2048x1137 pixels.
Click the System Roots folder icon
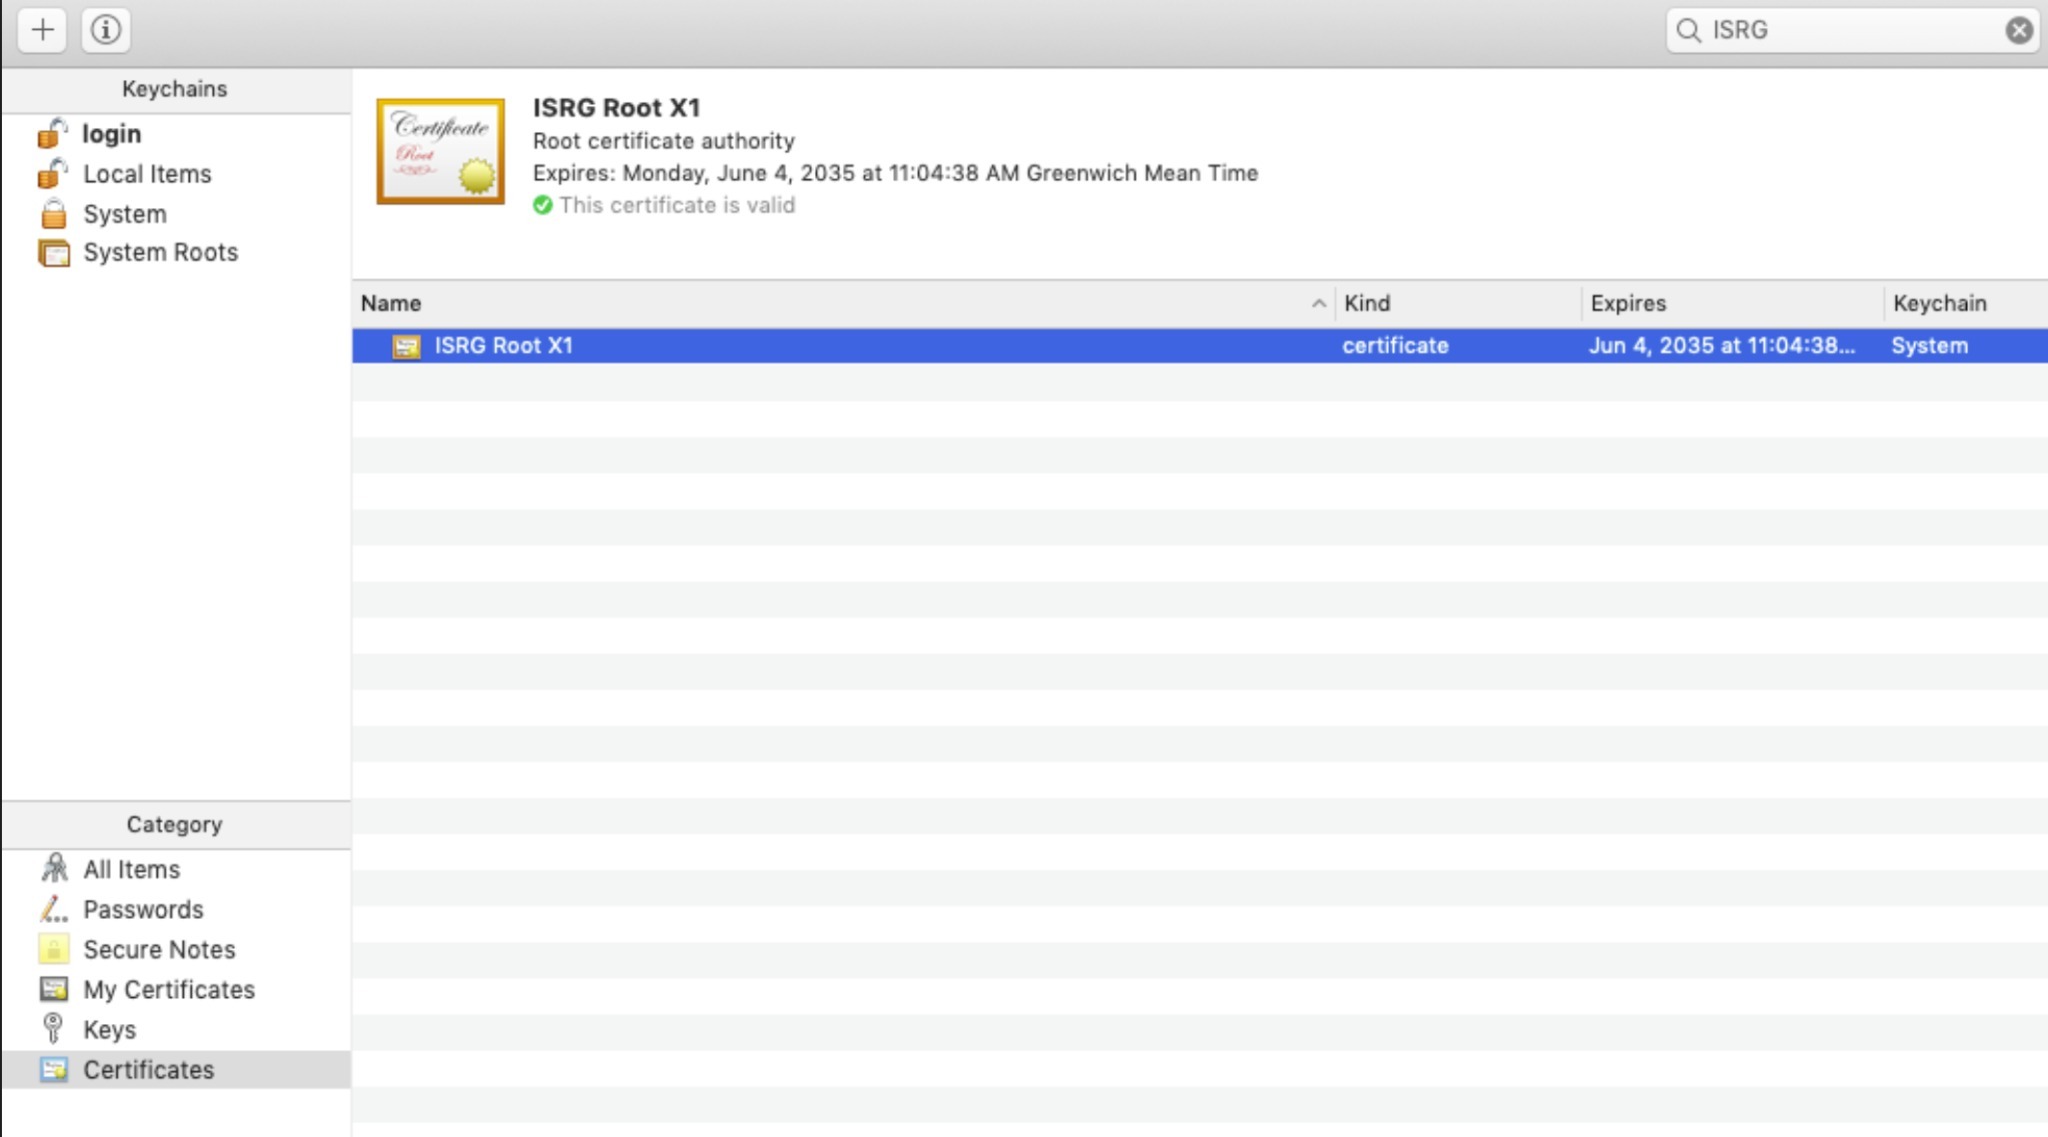click(x=54, y=253)
